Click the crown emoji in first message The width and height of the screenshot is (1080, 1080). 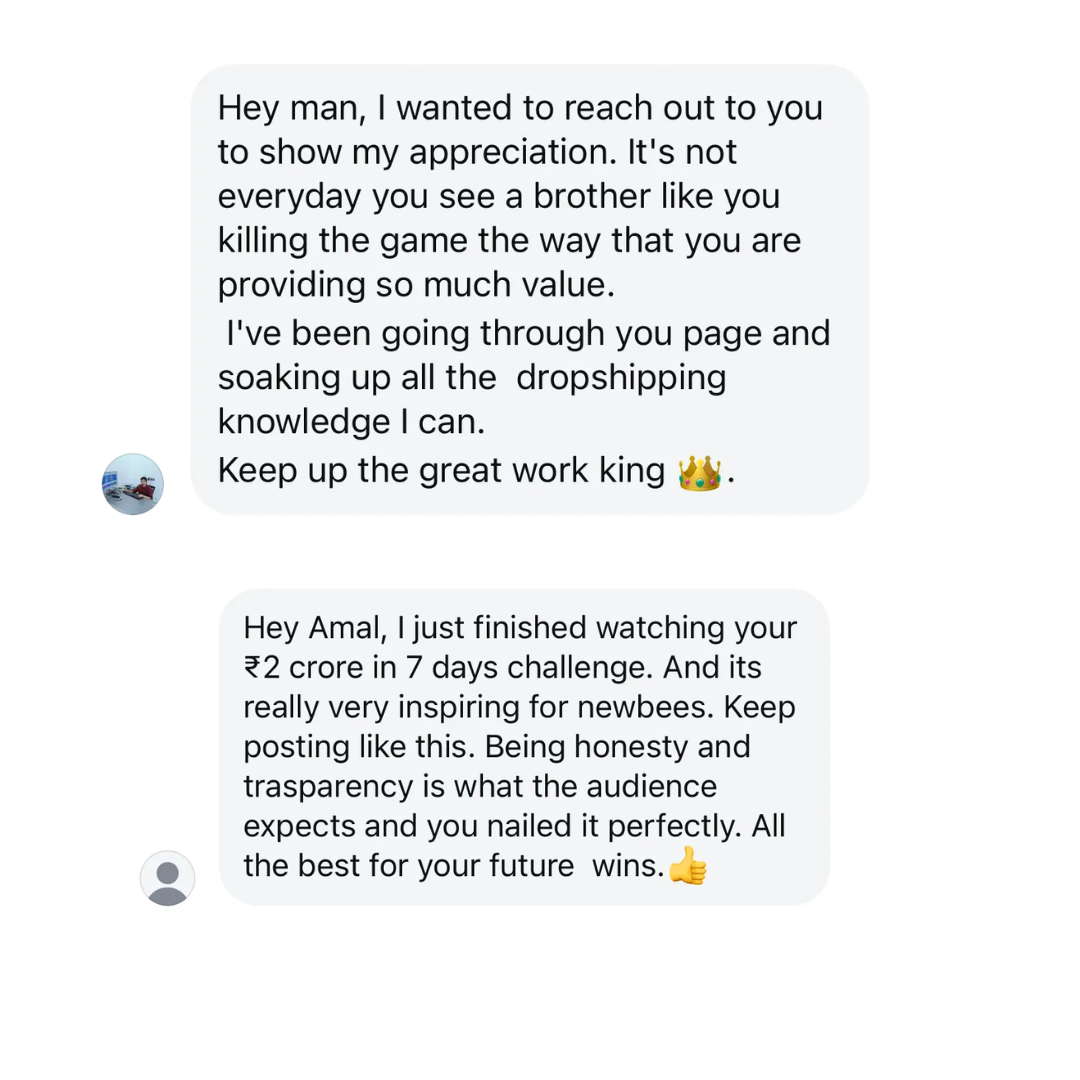(x=699, y=472)
